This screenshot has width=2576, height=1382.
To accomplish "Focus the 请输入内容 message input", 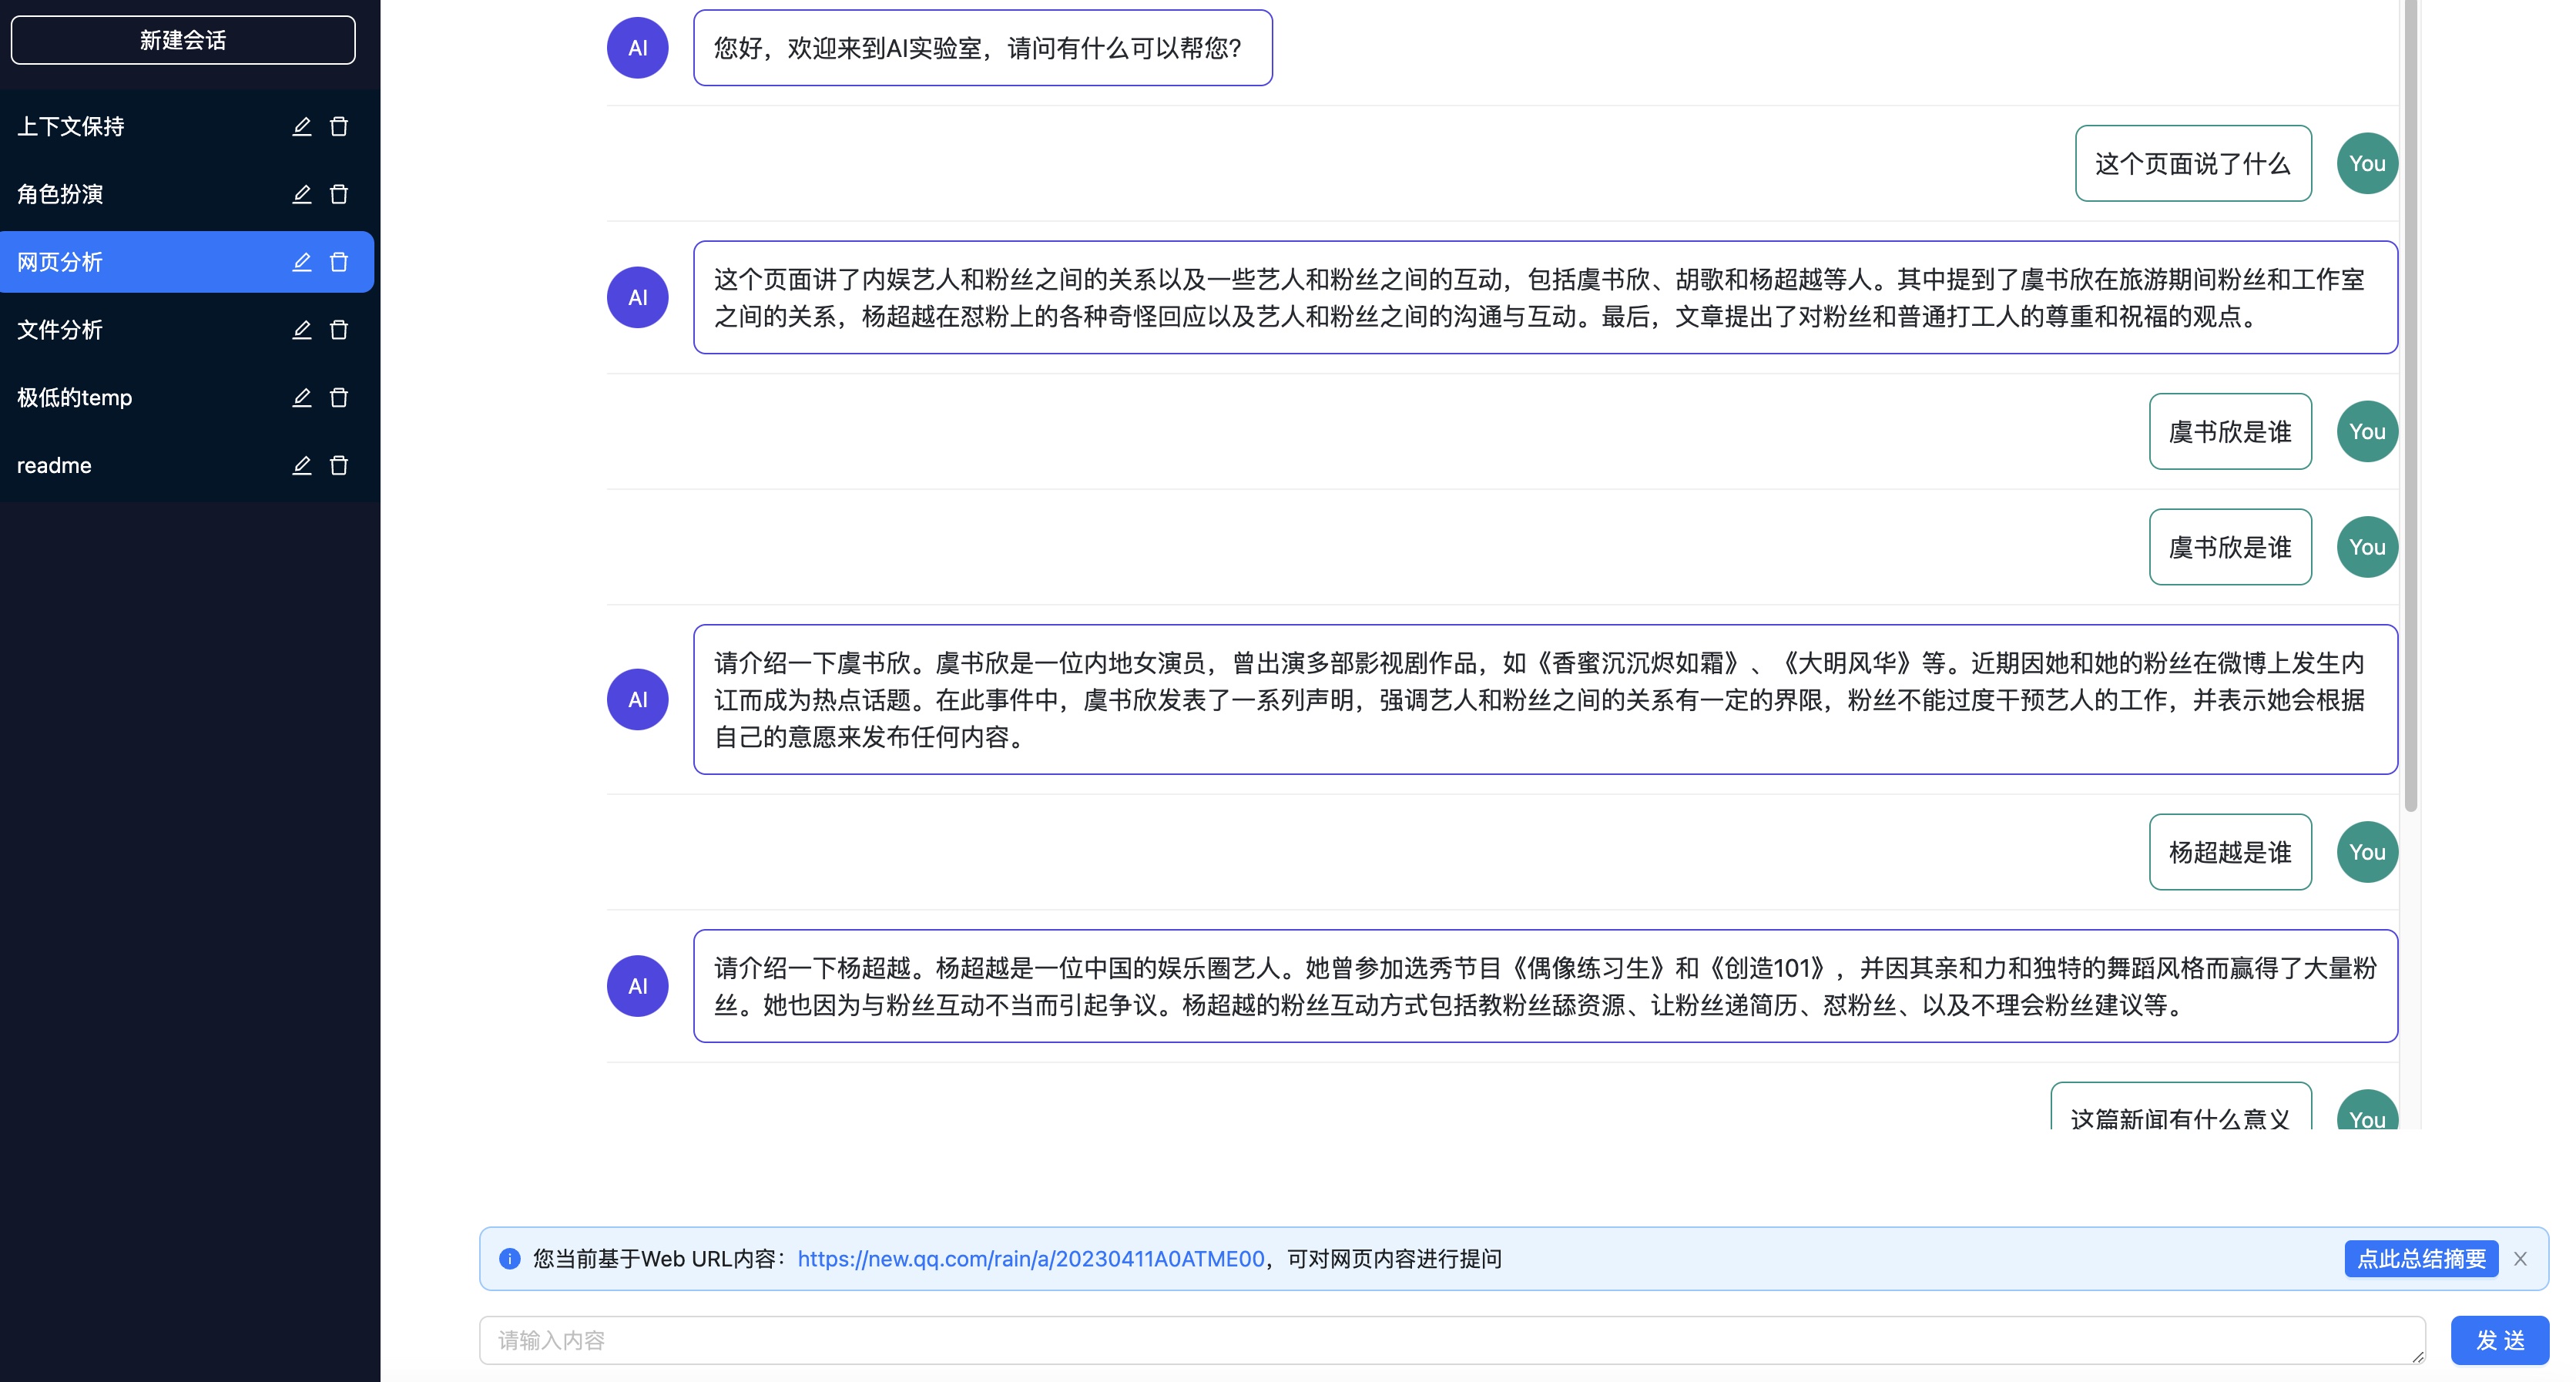I will (1450, 1340).
